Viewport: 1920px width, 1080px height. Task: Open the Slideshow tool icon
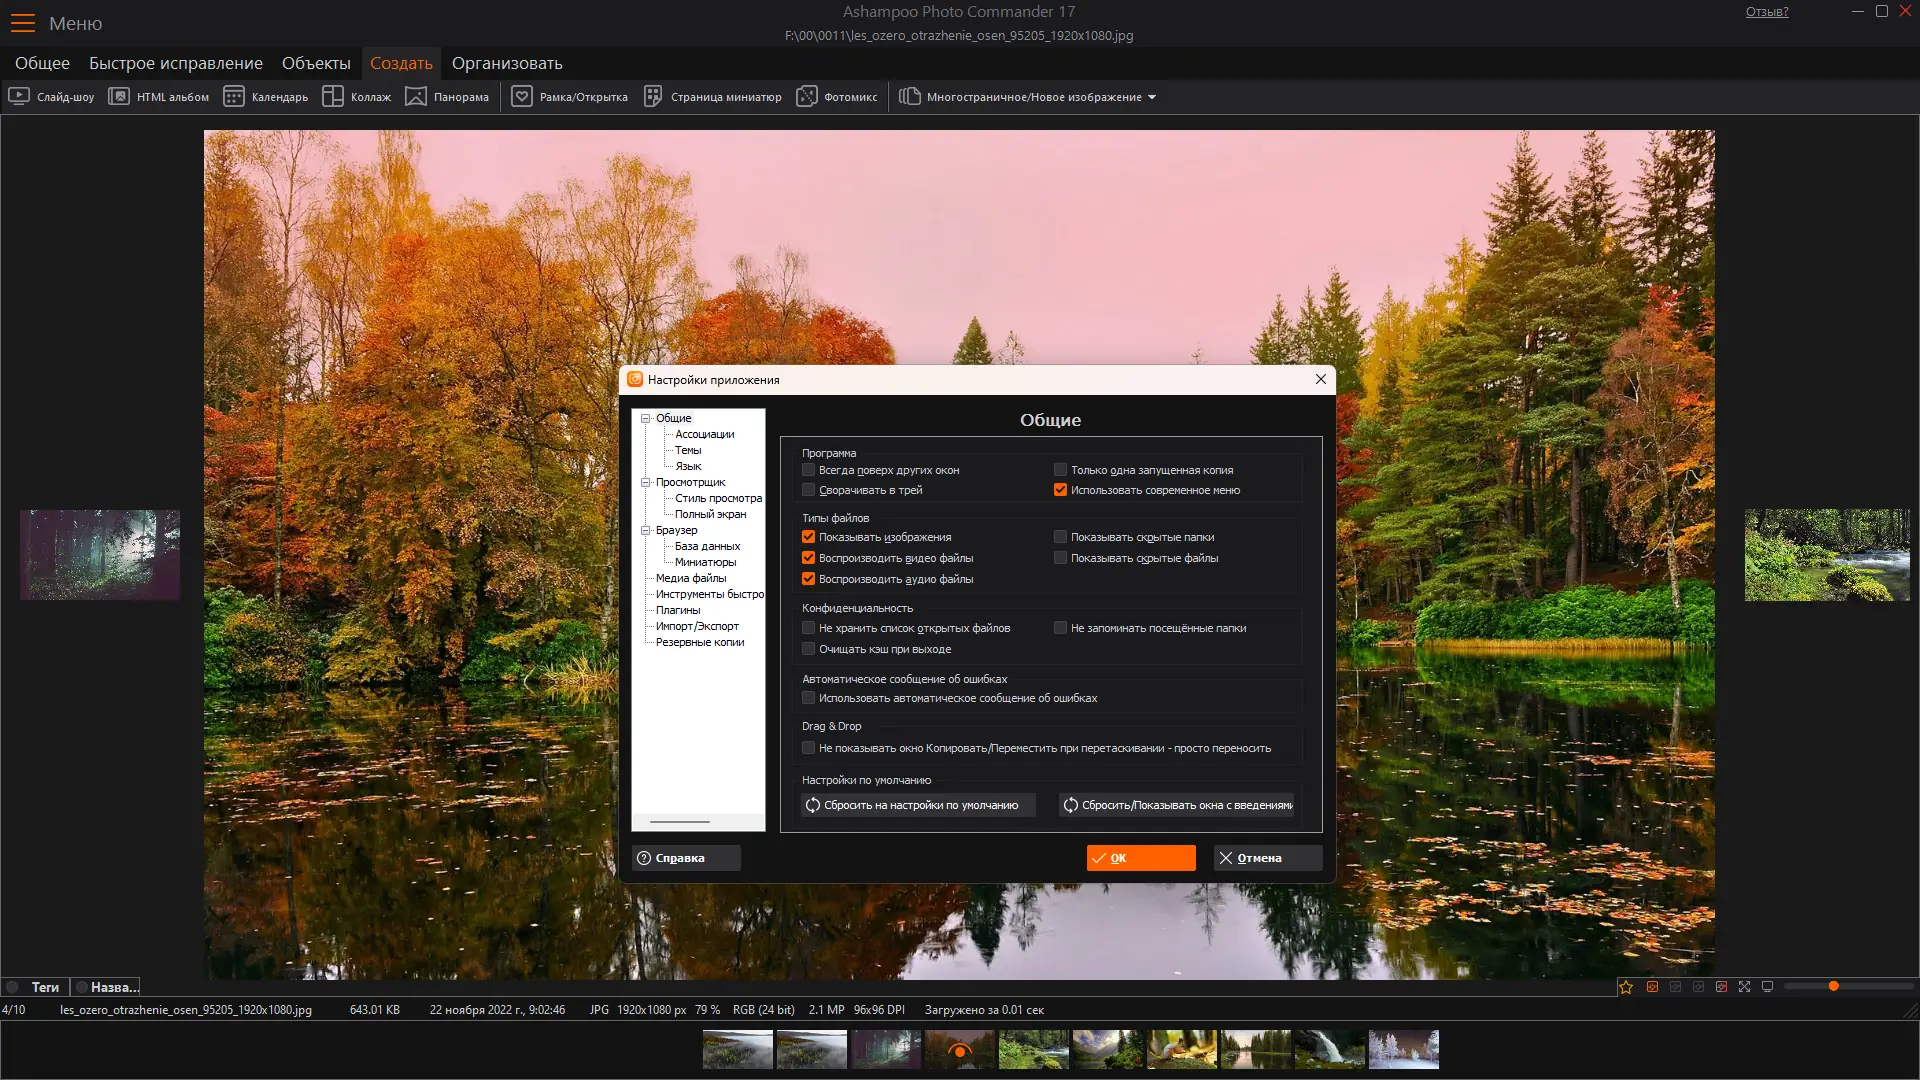tap(19, 97)
